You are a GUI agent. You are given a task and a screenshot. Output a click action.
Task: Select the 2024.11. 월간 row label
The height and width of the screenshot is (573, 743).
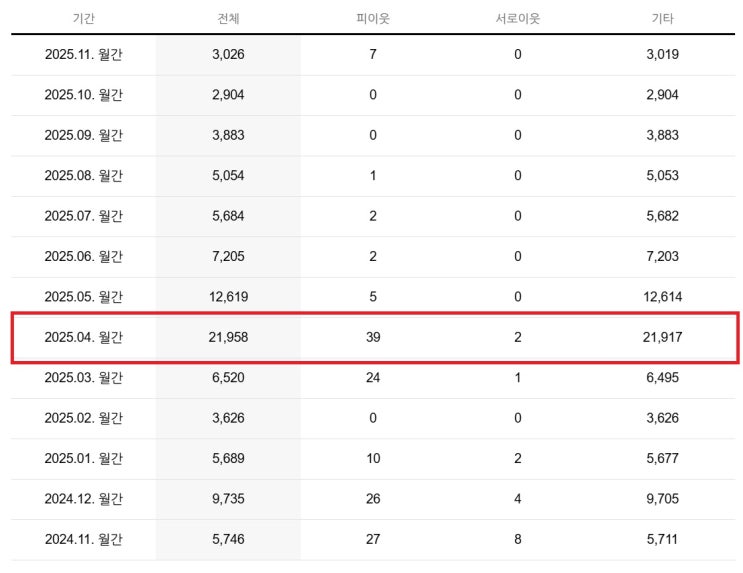click(x=83, y=539)
